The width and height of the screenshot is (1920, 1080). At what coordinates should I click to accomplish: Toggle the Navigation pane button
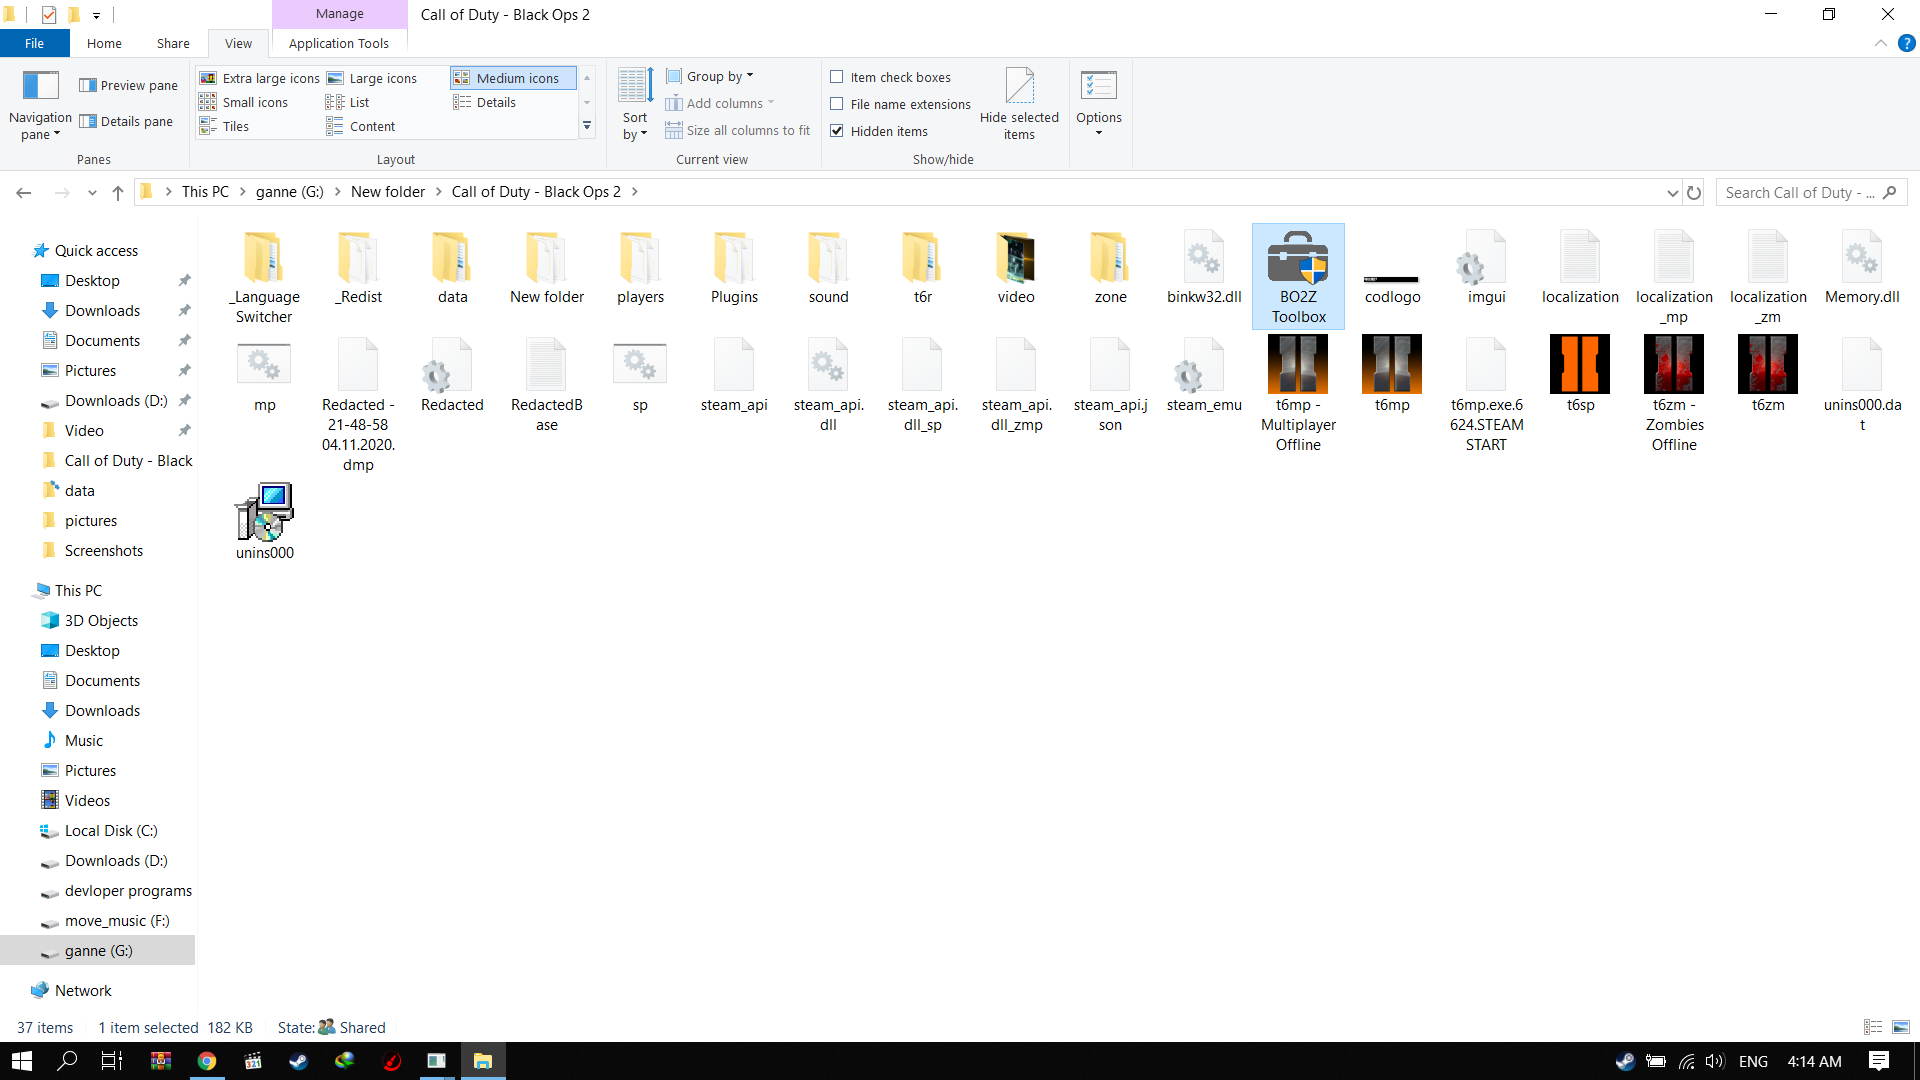[x=40, y=105]
